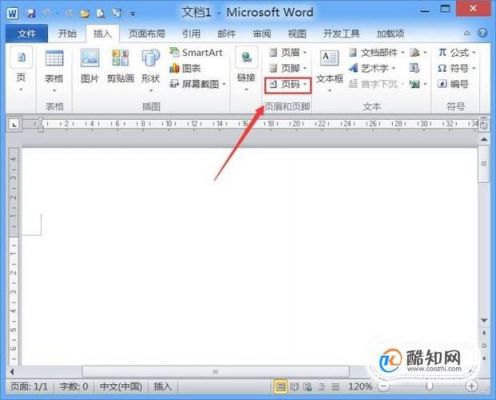Screen dimensions: 496x400
Task: Click the horizontal scrollbar left arrow
Action: [x=12, y=372]
